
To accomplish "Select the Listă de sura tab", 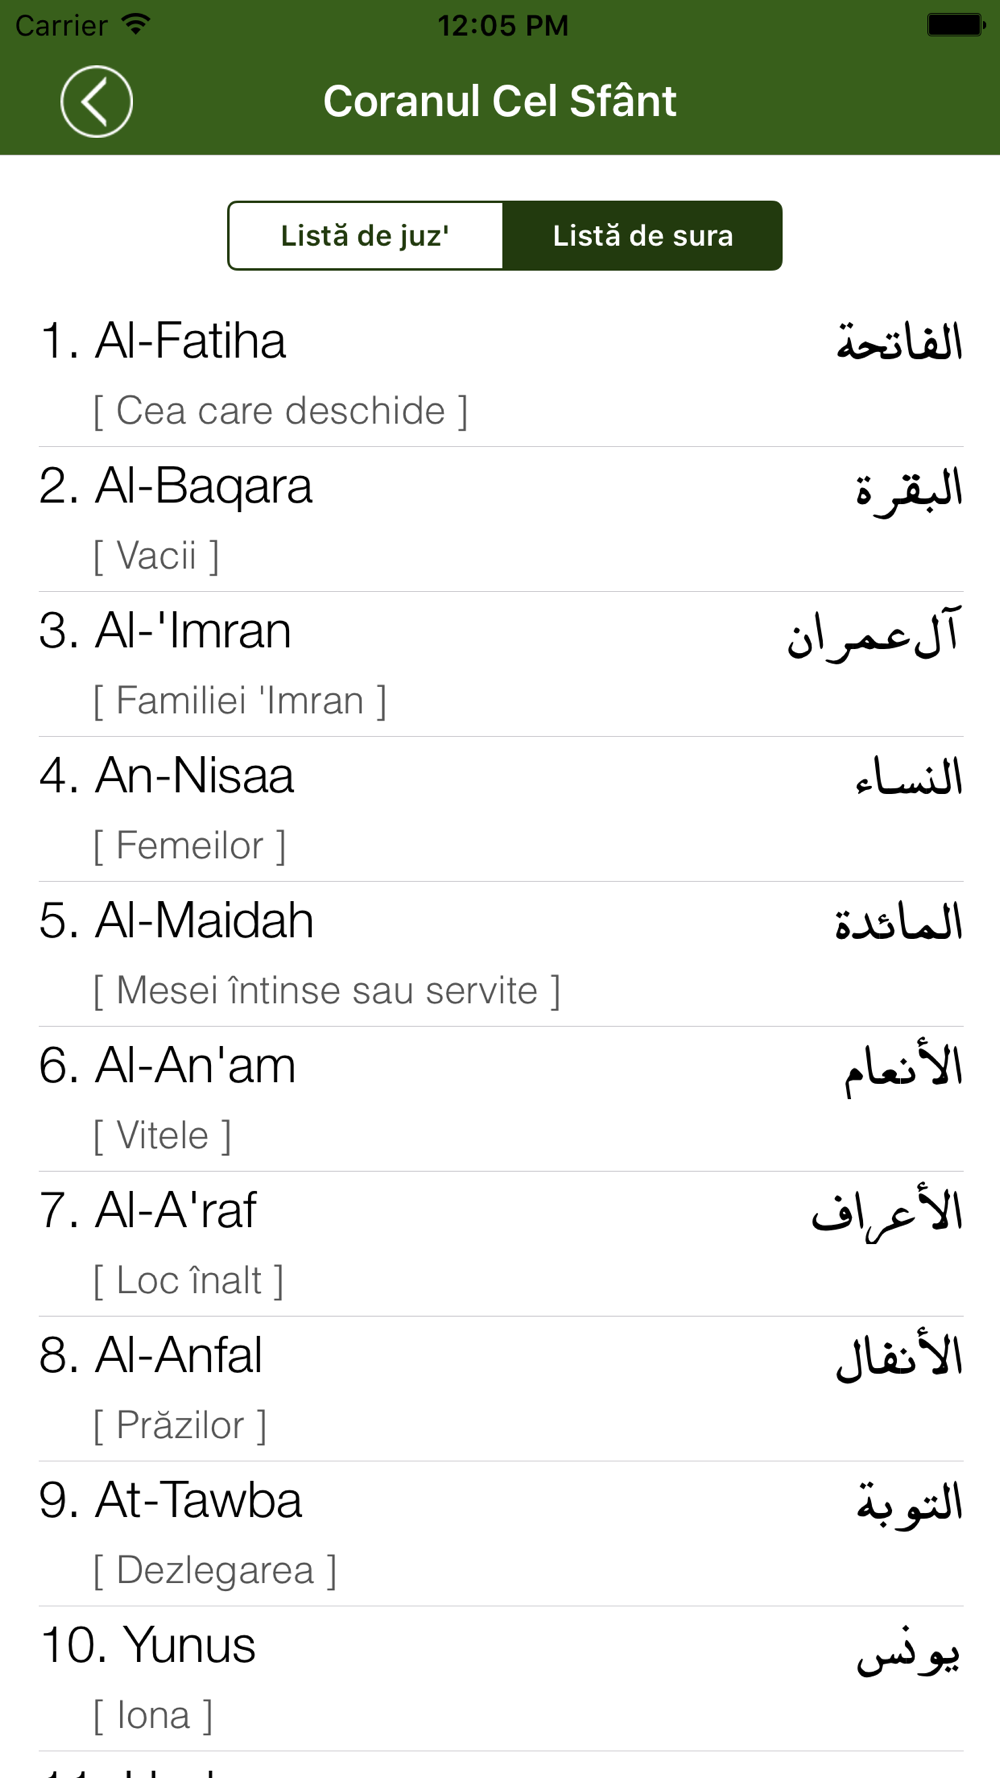I will click(x=642, y=236).
